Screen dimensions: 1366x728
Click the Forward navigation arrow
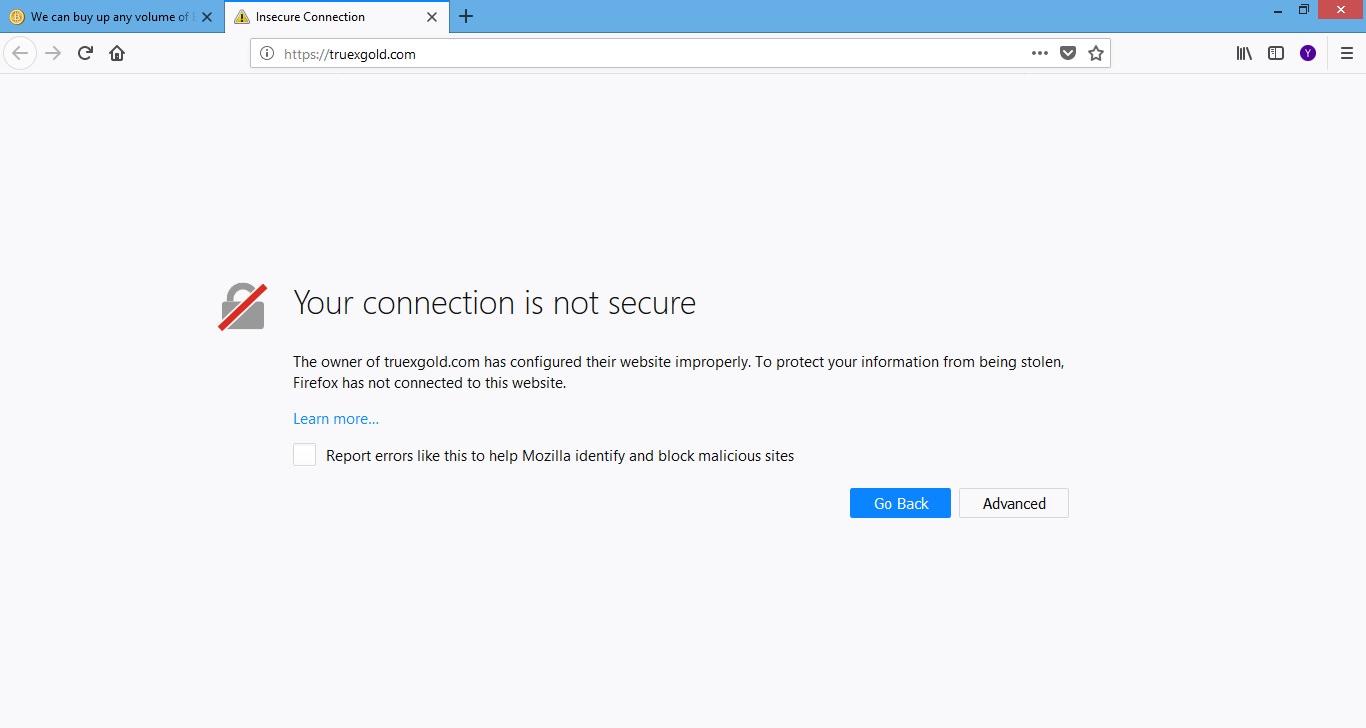pyautogui.click(x=53, y=53)
